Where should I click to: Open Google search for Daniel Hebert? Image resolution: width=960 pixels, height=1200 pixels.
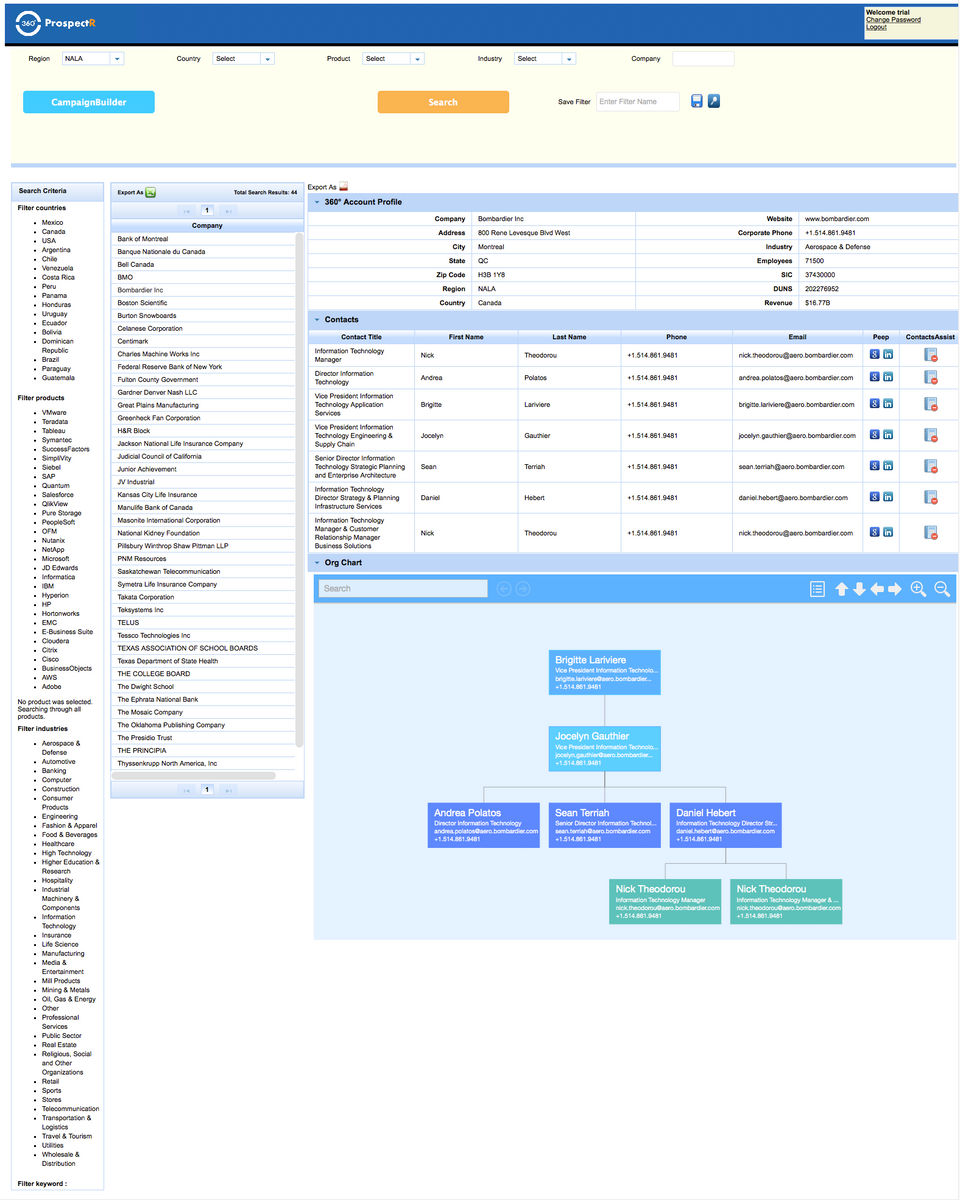tap(874, 497)
